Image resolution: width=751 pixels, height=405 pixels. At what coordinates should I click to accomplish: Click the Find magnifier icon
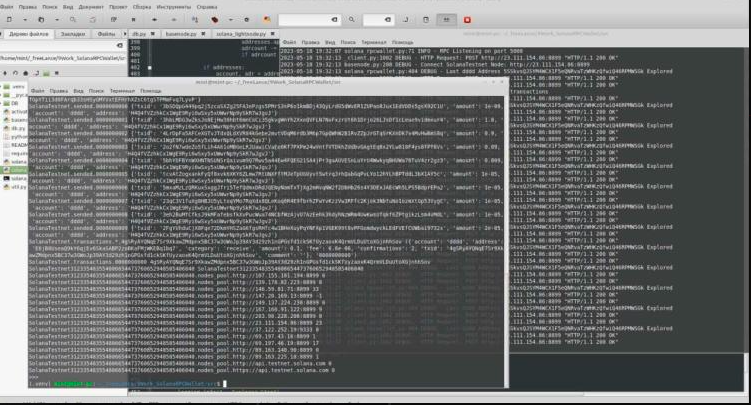click(x=352, y=20)
